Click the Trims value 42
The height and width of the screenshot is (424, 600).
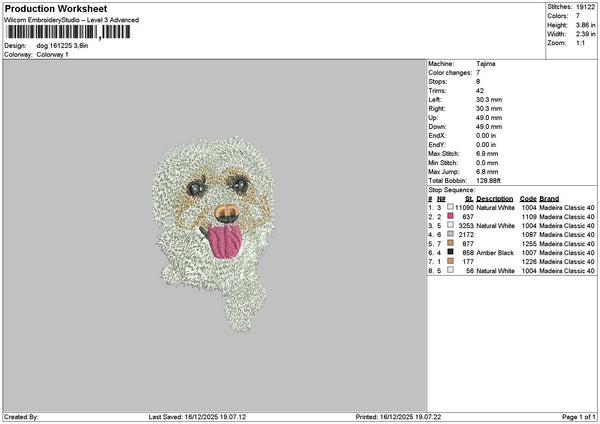tap(480, 91)
